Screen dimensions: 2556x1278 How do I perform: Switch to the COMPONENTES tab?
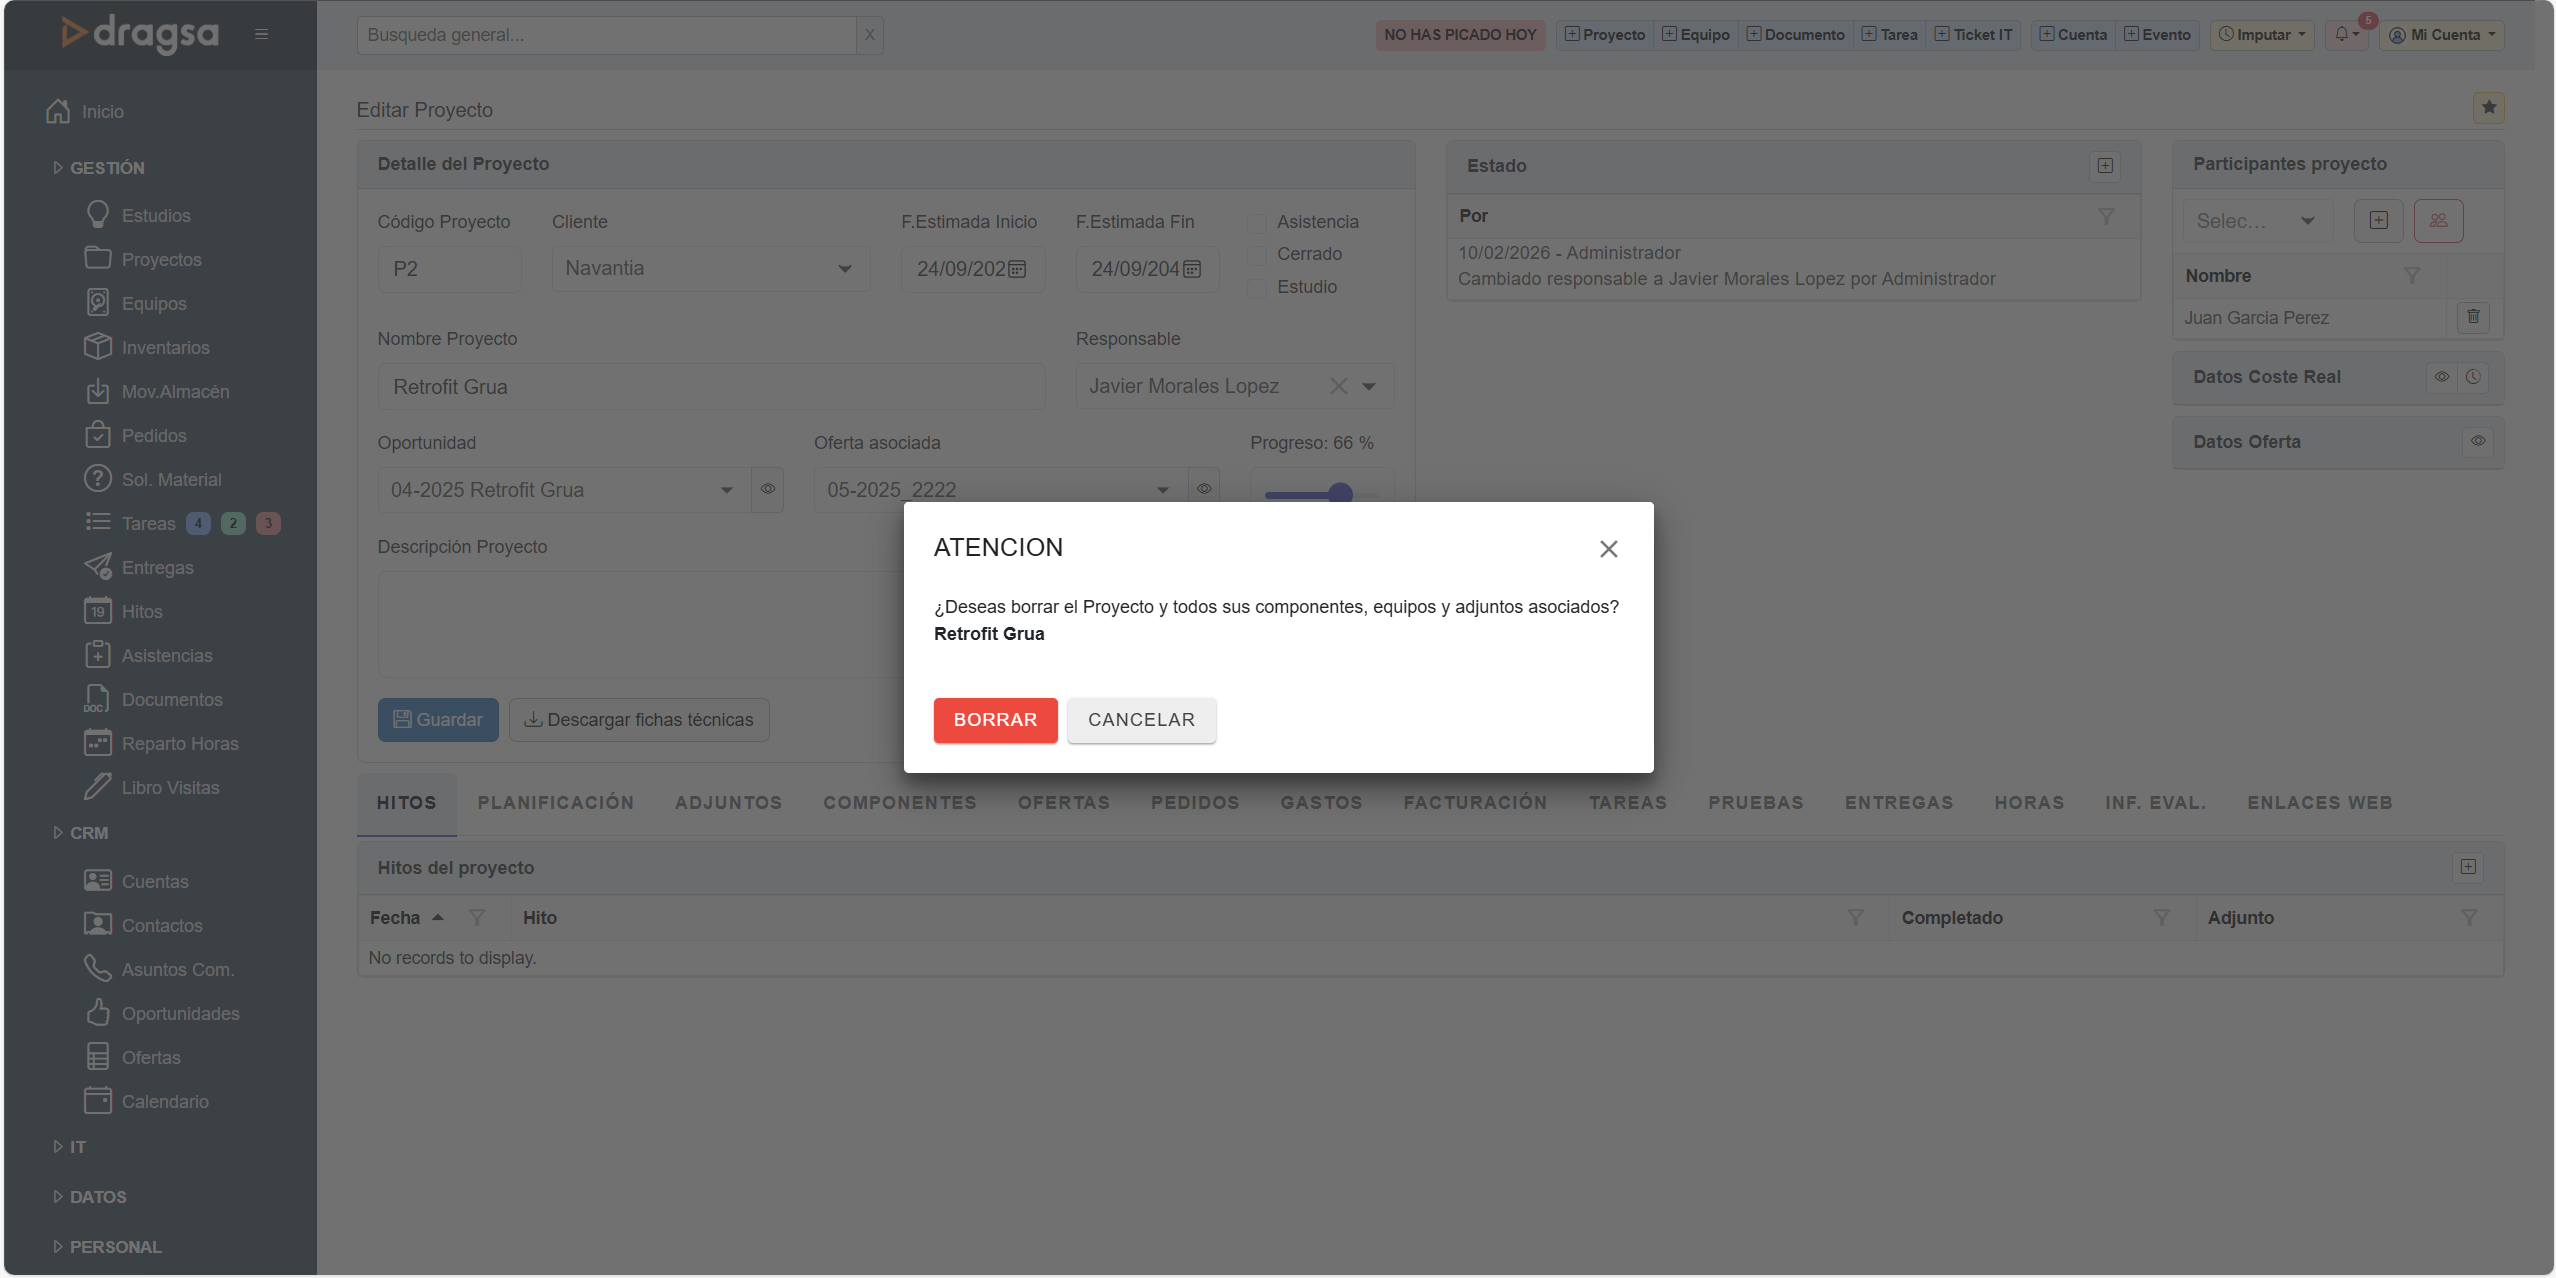click(x=899, y=803)
